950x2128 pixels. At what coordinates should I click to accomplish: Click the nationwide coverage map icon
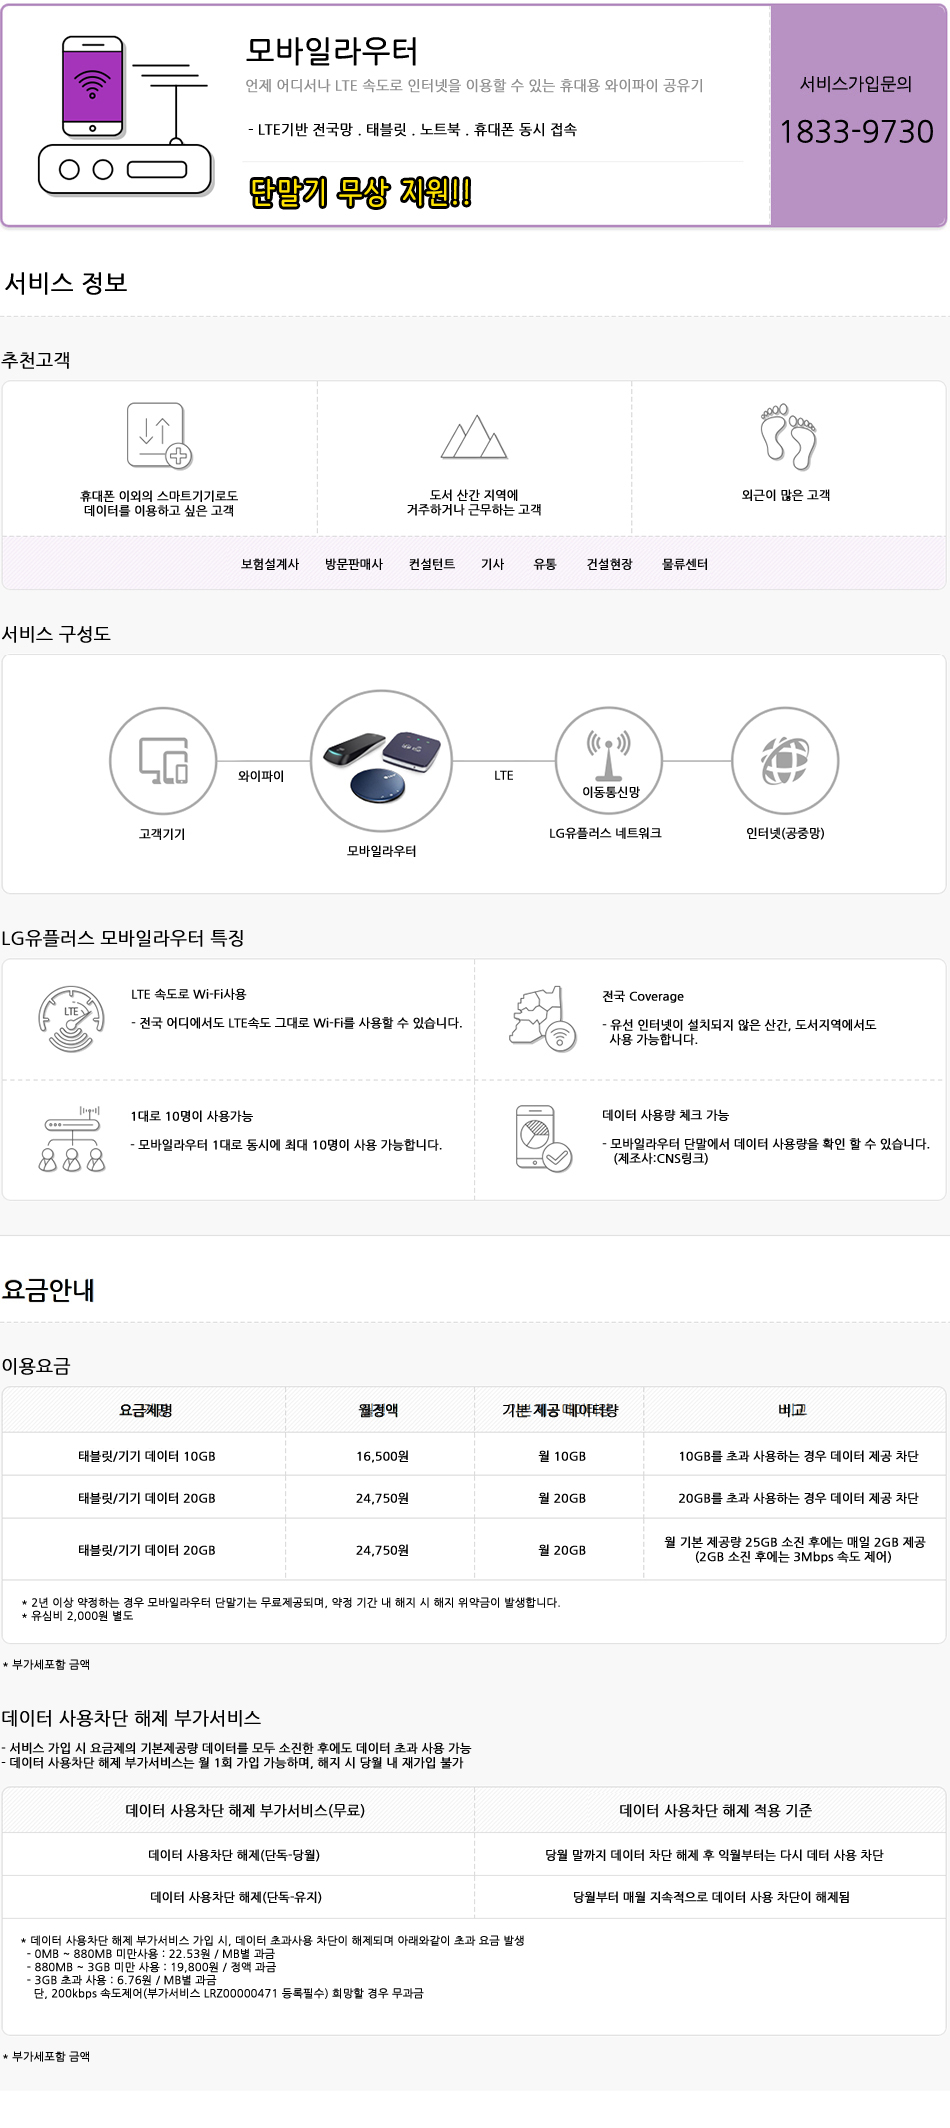[x=543, y=1019]
